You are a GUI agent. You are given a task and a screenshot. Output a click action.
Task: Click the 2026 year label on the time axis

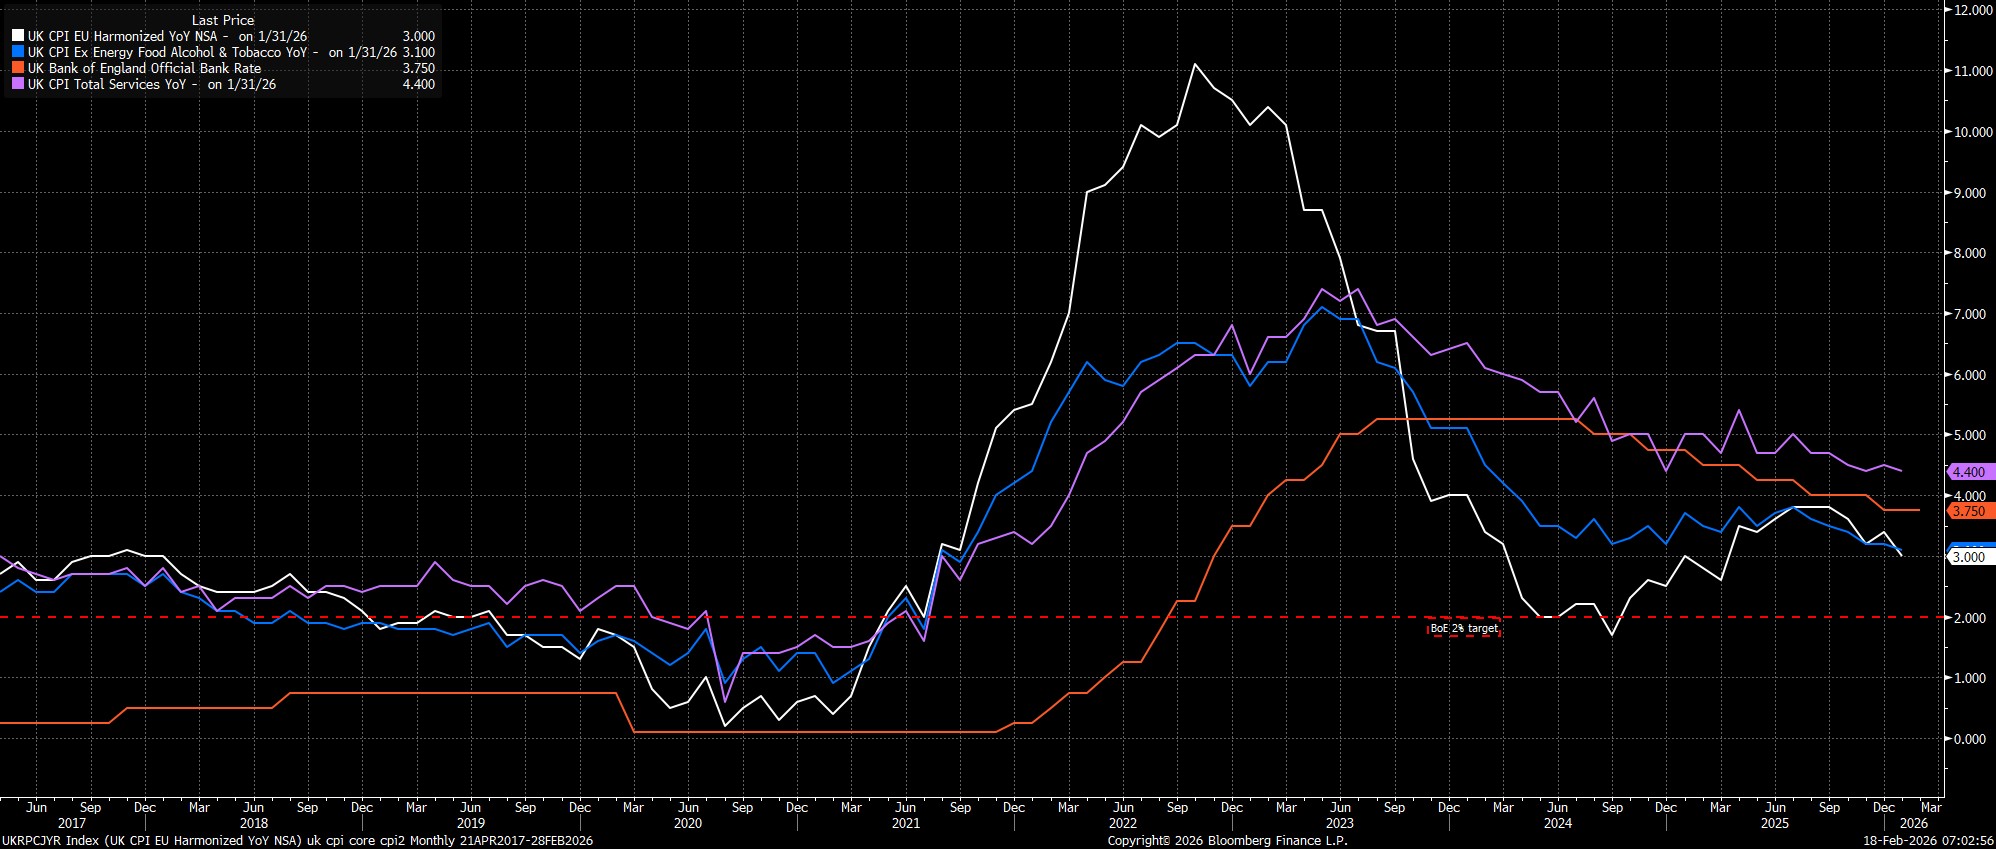1913,823
